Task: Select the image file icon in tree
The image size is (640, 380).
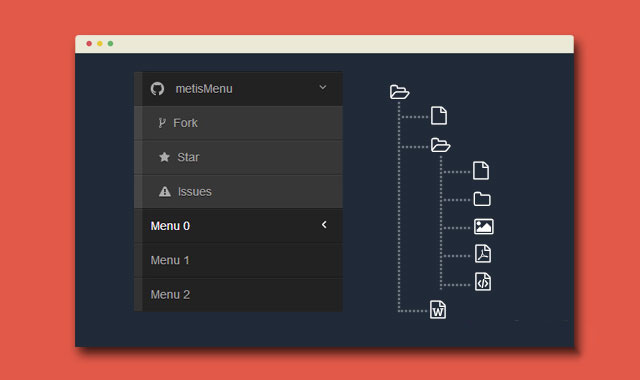Action: [484, 227]
